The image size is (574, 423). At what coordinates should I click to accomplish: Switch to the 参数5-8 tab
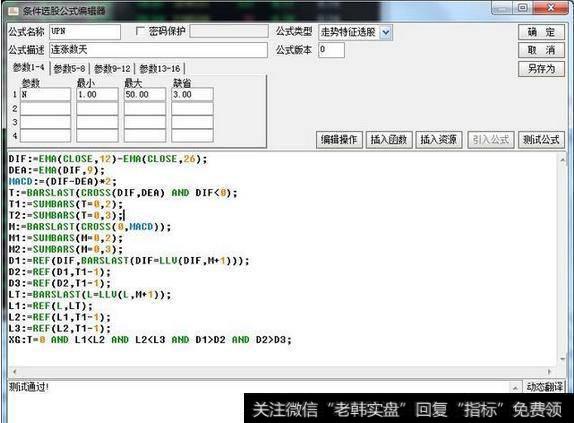[70, 68]
